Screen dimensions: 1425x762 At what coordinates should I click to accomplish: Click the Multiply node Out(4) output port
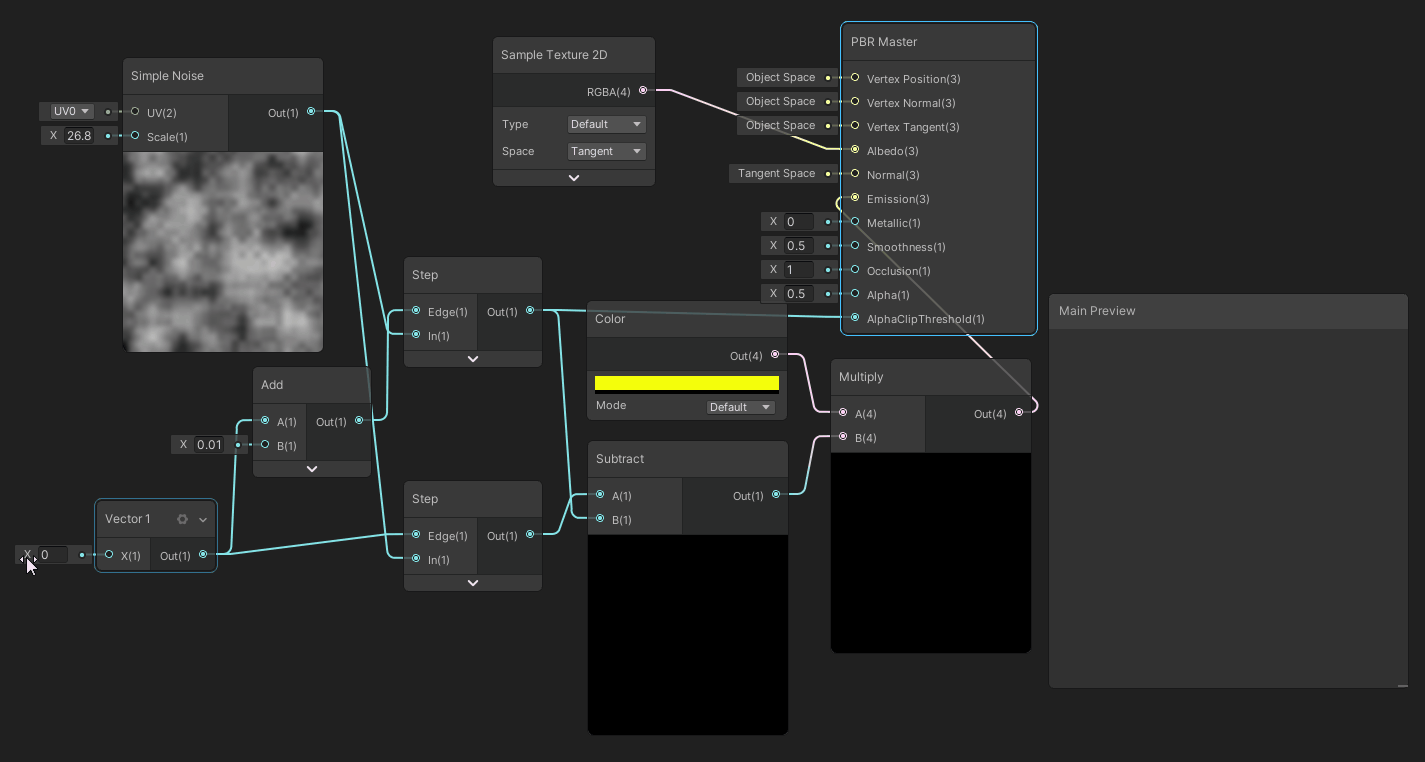pos(1019,413)
